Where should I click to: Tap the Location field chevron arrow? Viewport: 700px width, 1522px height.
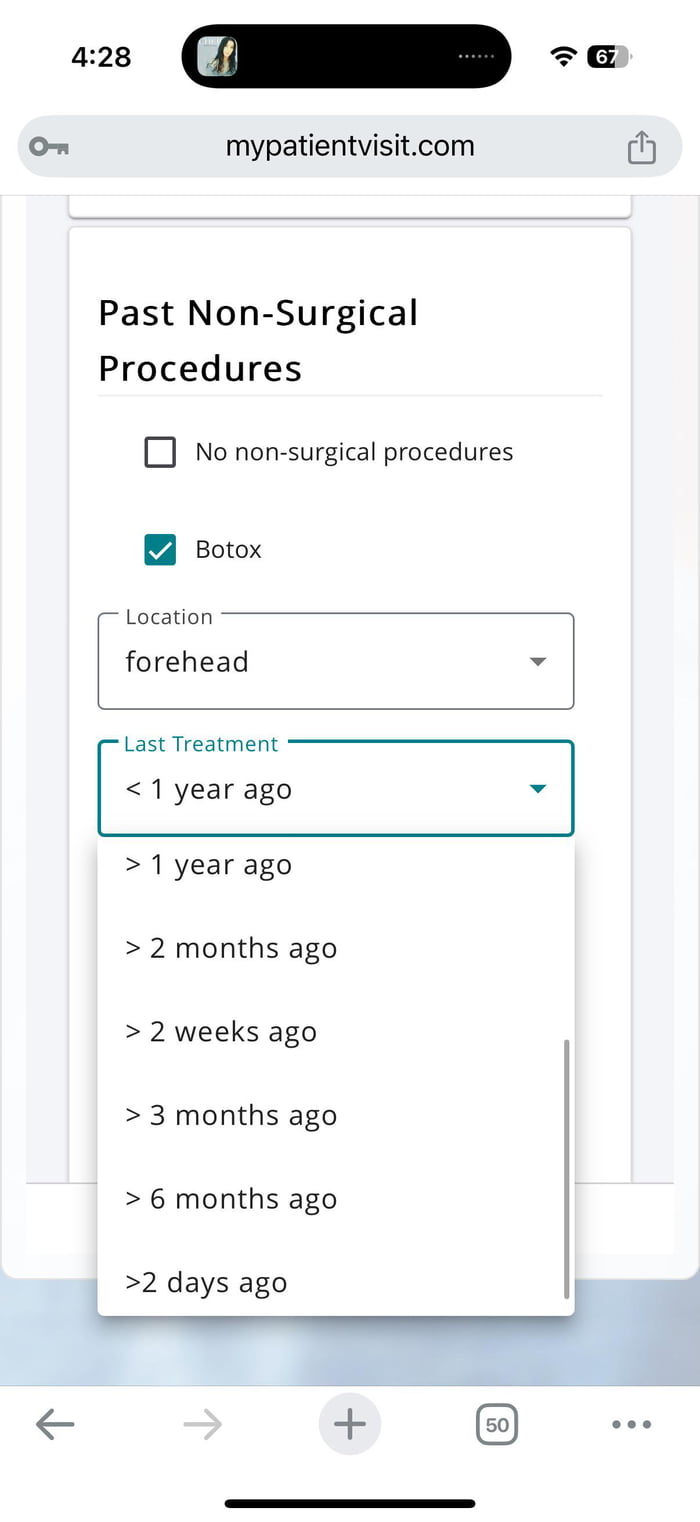[537, 661]
